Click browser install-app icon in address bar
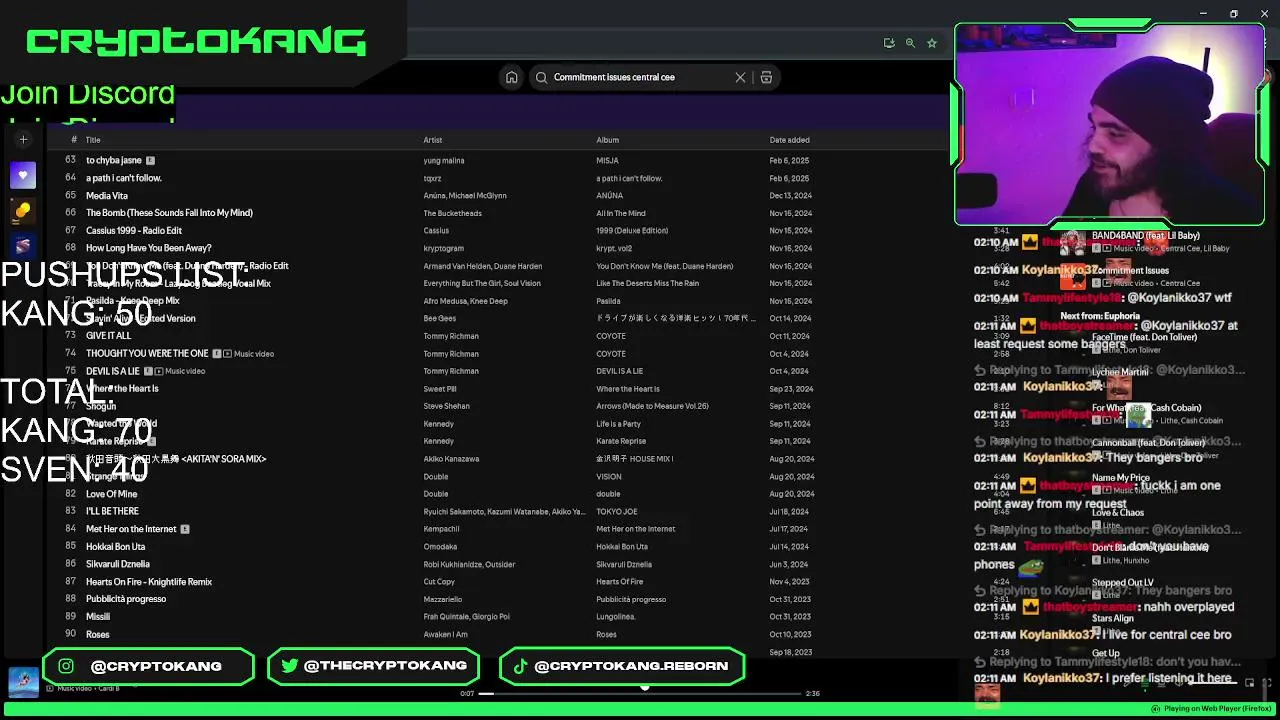Screen dimensions: 1280x720 [889, 43]
